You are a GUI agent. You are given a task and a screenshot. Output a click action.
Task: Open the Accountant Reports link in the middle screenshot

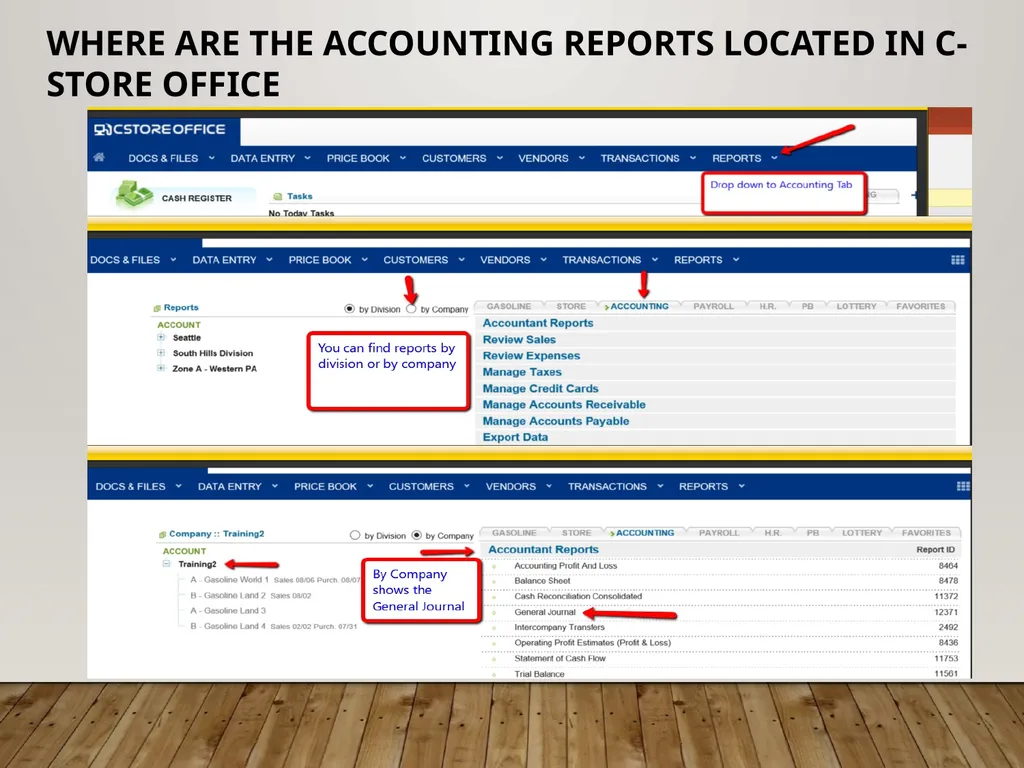537,323
